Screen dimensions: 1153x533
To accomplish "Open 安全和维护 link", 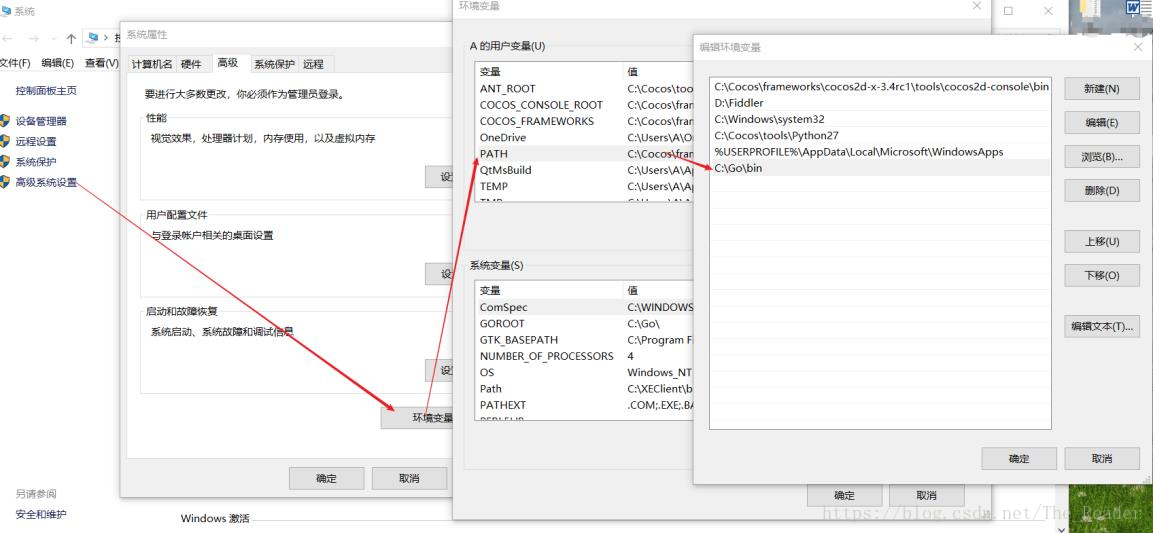I will click(40, 515).
